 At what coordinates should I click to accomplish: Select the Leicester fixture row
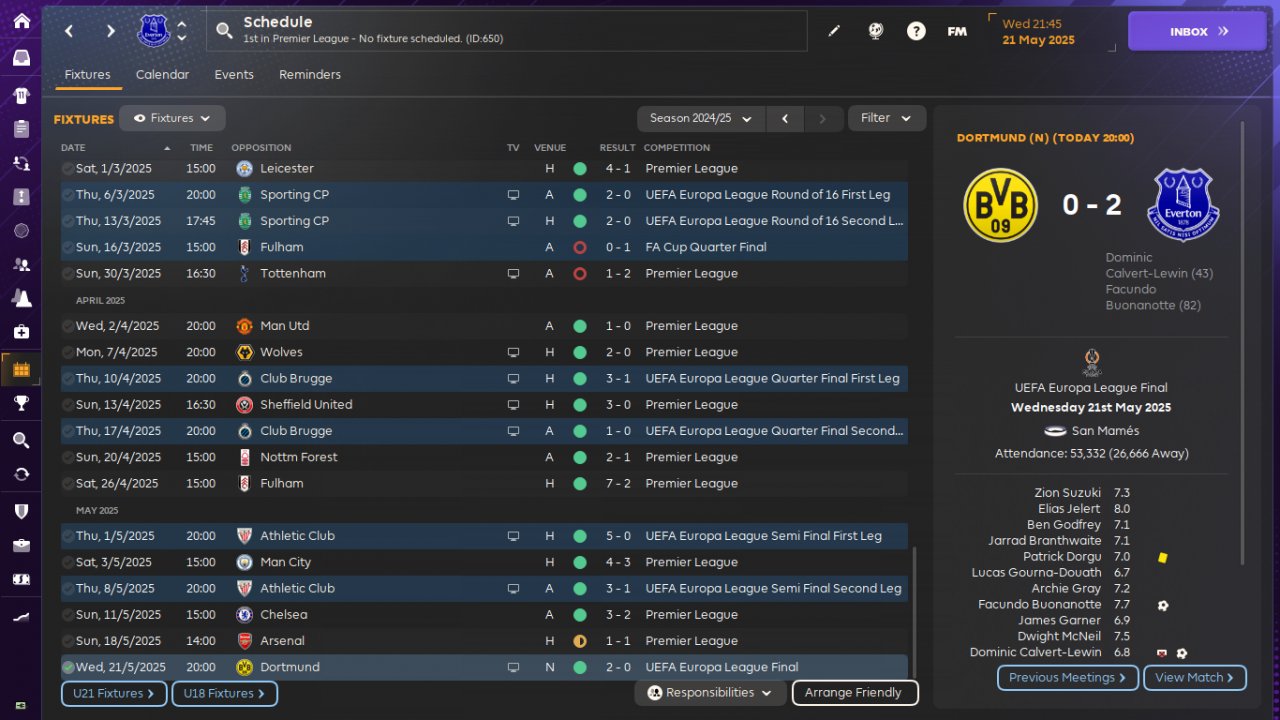point(484,169)
